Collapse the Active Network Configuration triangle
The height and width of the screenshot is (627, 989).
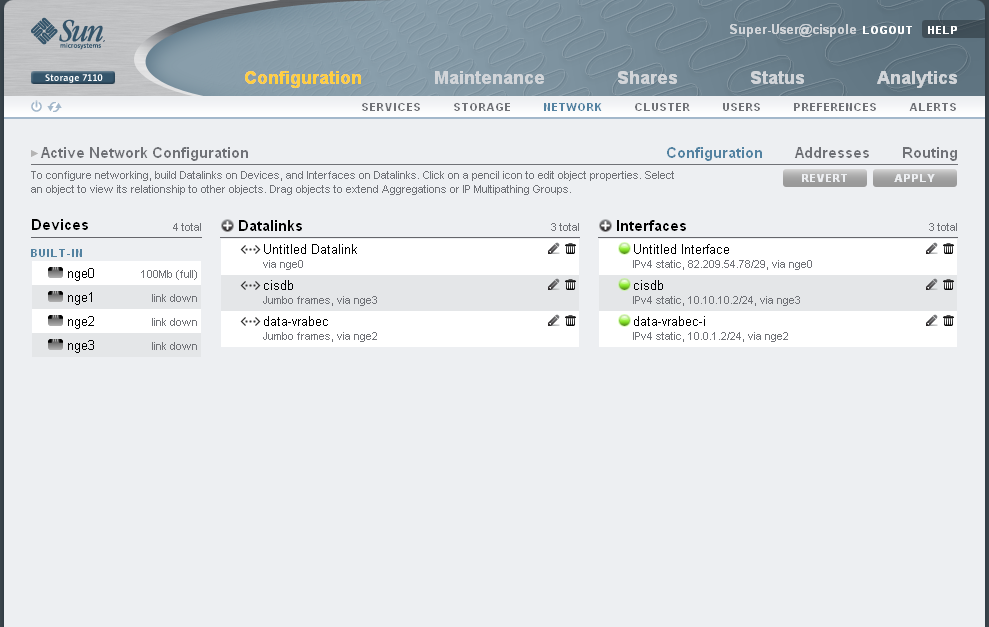pos(34,153)
